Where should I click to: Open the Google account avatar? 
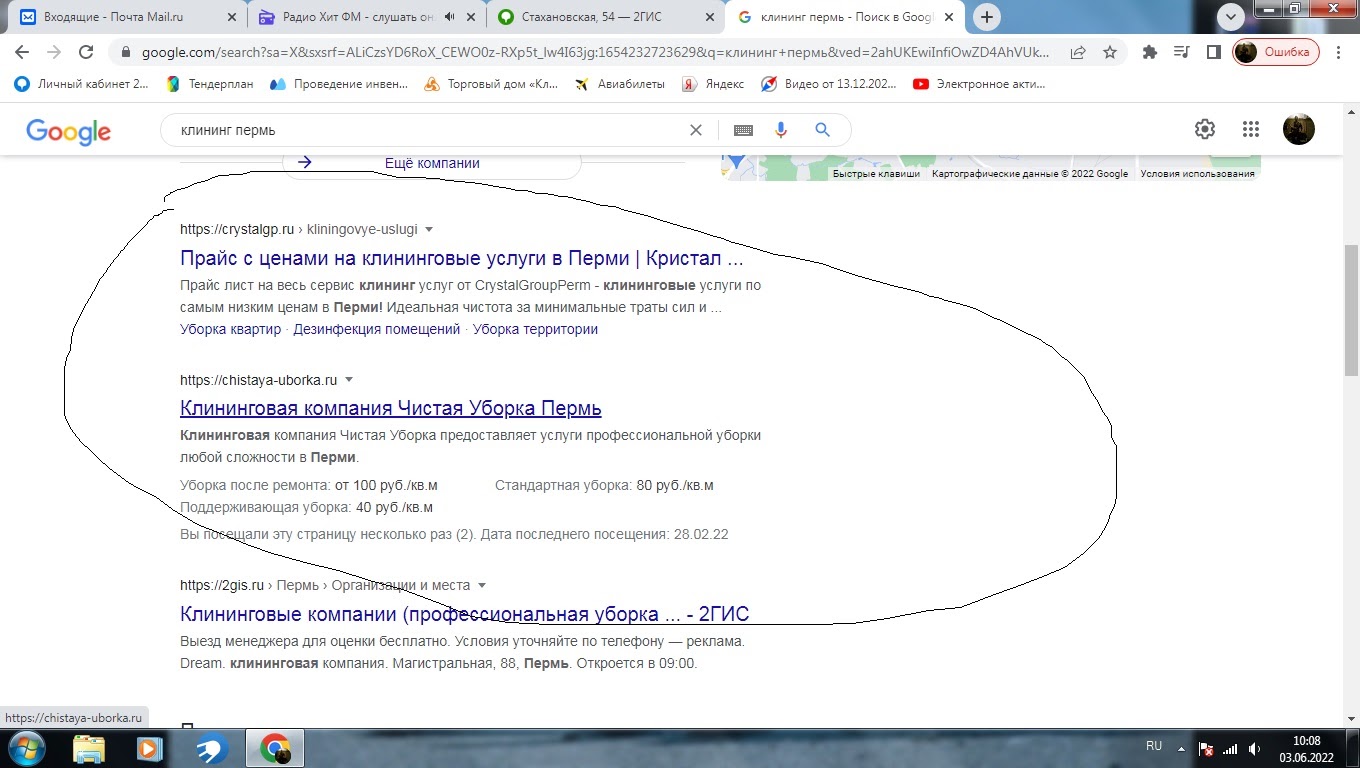pyautogui.click(x=1299, y=129)
